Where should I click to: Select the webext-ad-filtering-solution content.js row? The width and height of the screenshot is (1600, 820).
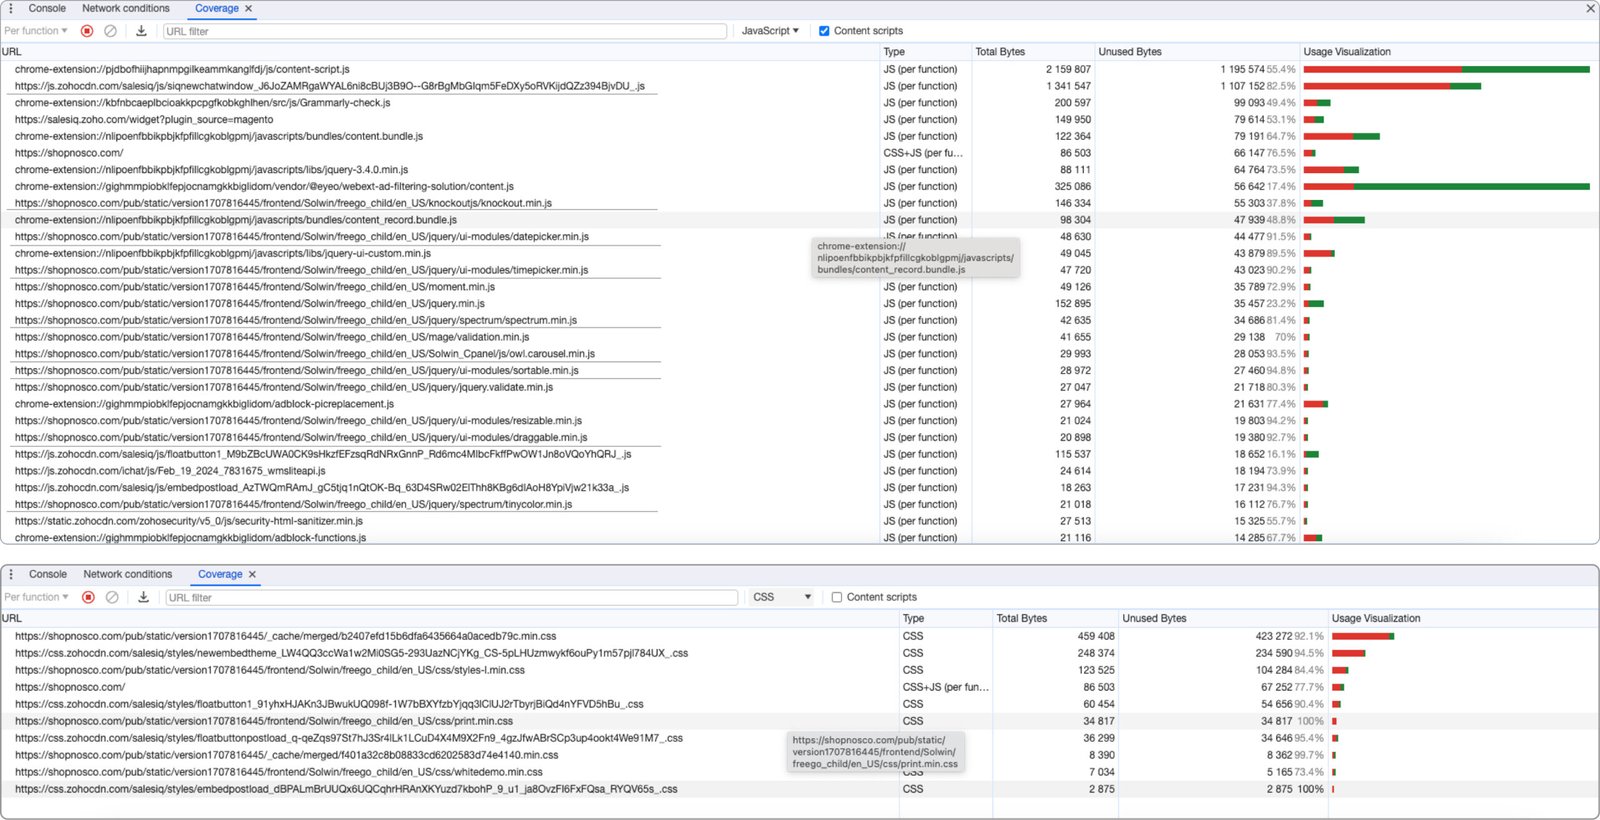(800, 186)
